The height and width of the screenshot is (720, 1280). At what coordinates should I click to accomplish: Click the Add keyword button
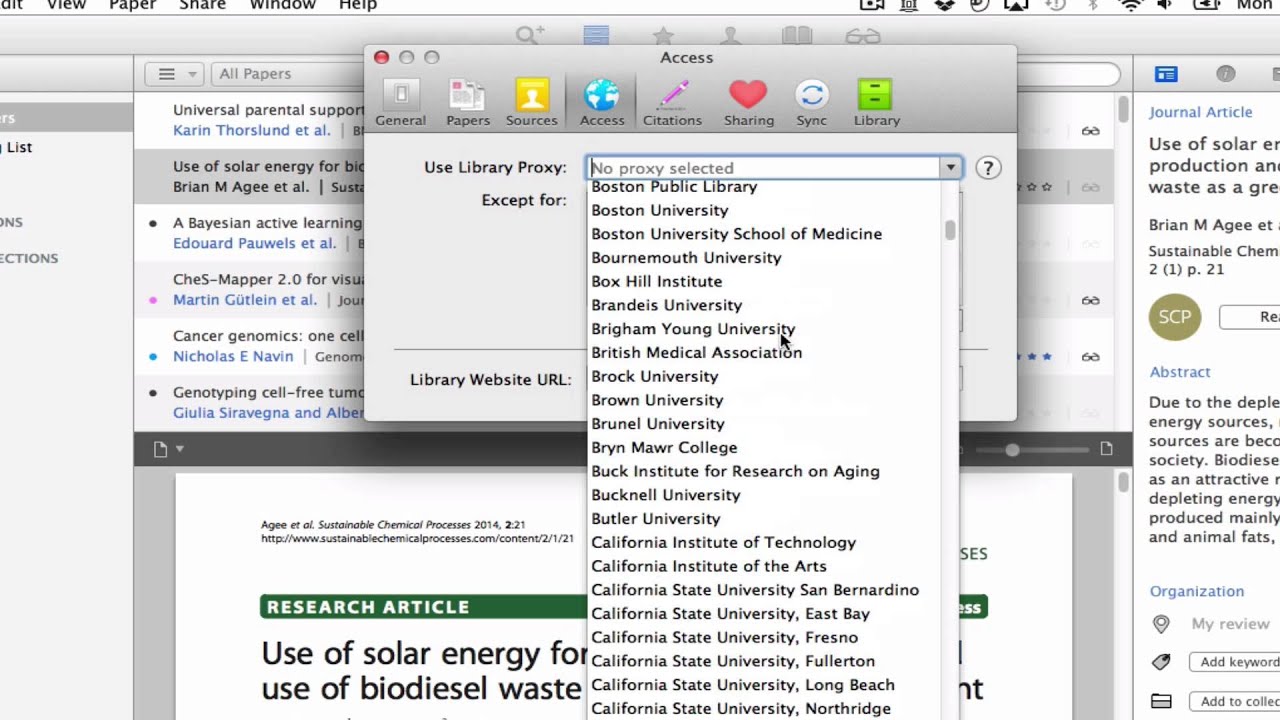coord(1235,662)
